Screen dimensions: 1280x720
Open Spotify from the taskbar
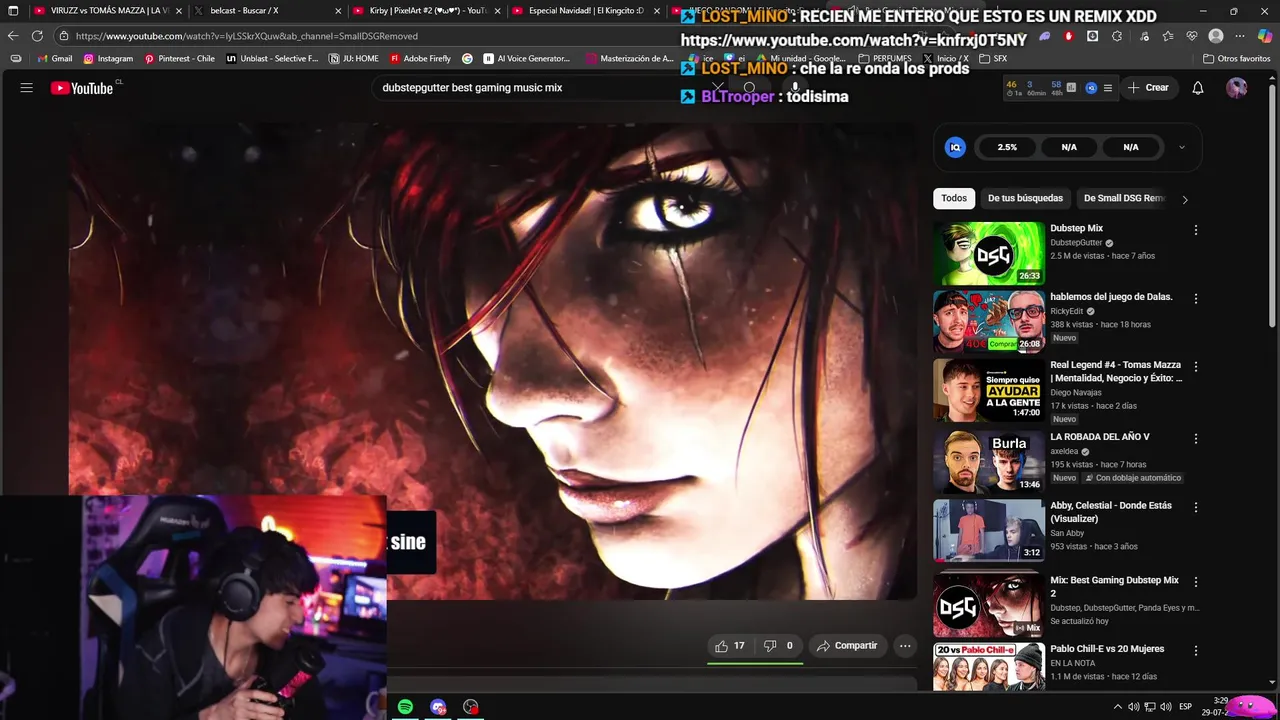pyautogui.click(x=405, y=707)
